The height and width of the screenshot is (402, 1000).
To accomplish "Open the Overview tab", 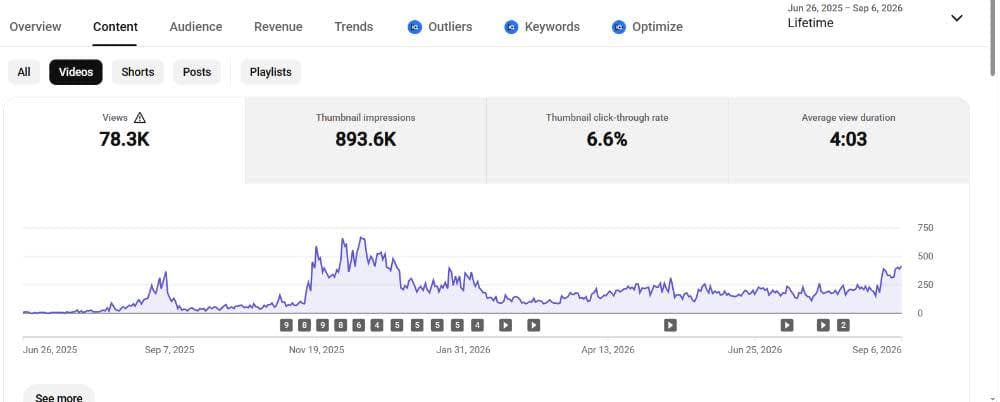I will 35,27.
